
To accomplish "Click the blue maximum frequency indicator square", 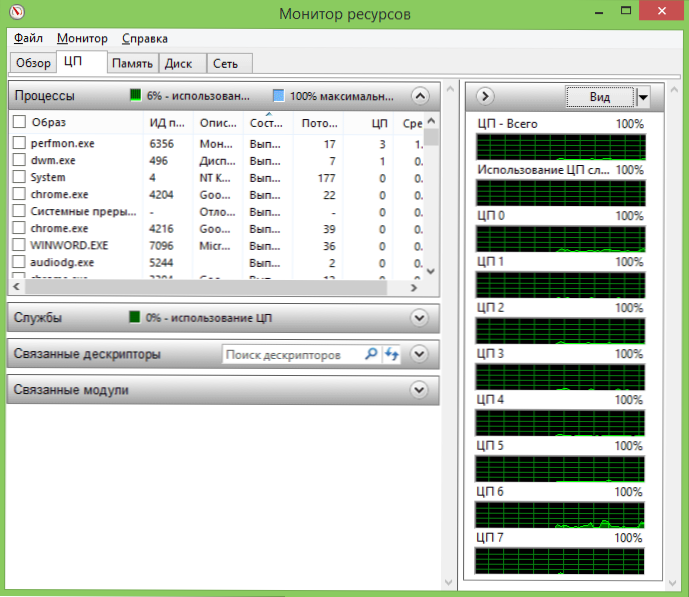I will coord(279,95).
